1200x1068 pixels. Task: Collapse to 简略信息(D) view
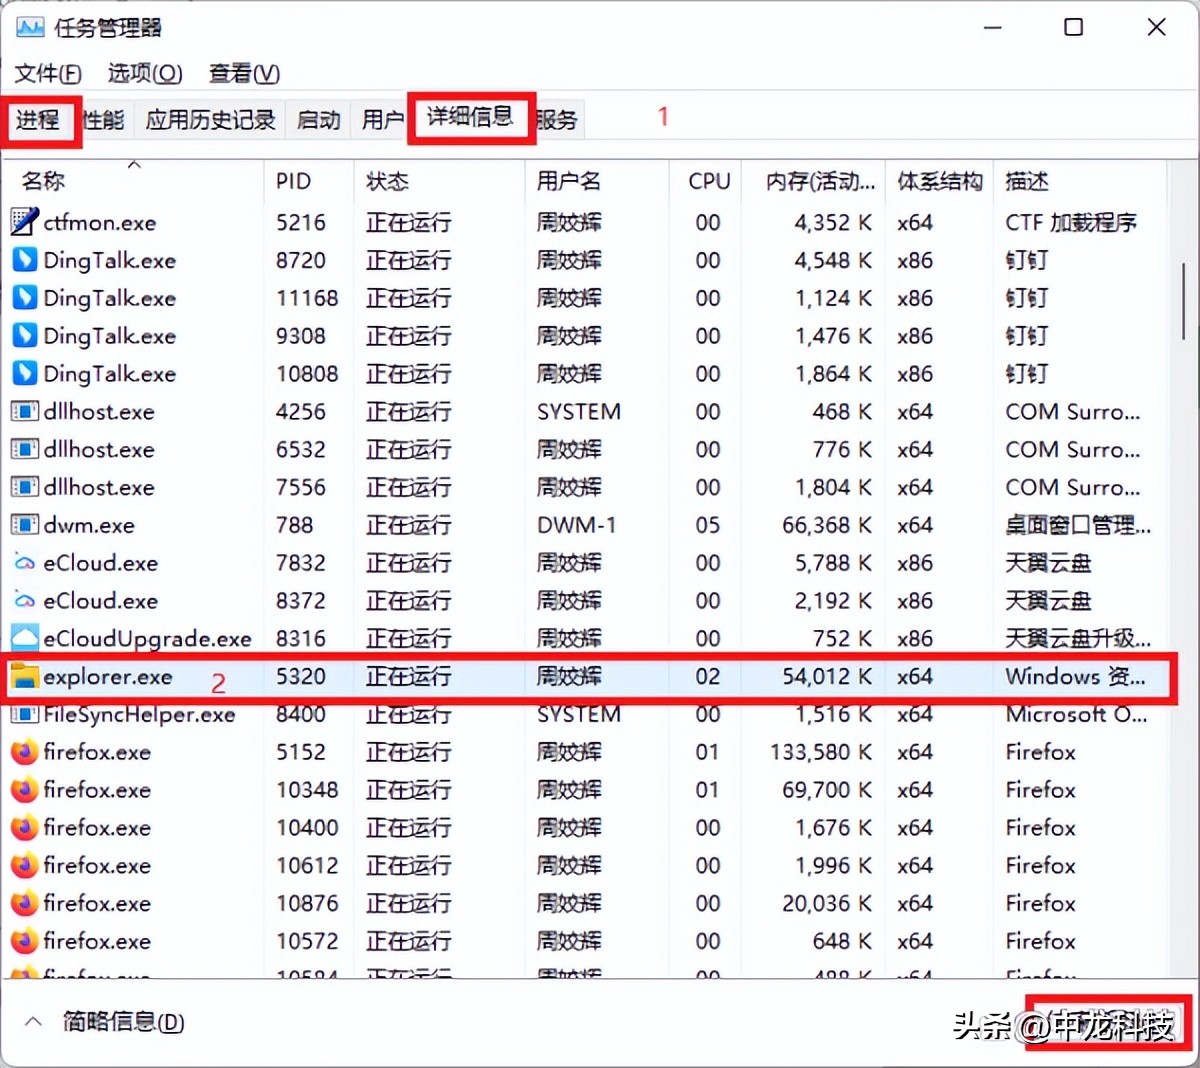[120, 1022]
